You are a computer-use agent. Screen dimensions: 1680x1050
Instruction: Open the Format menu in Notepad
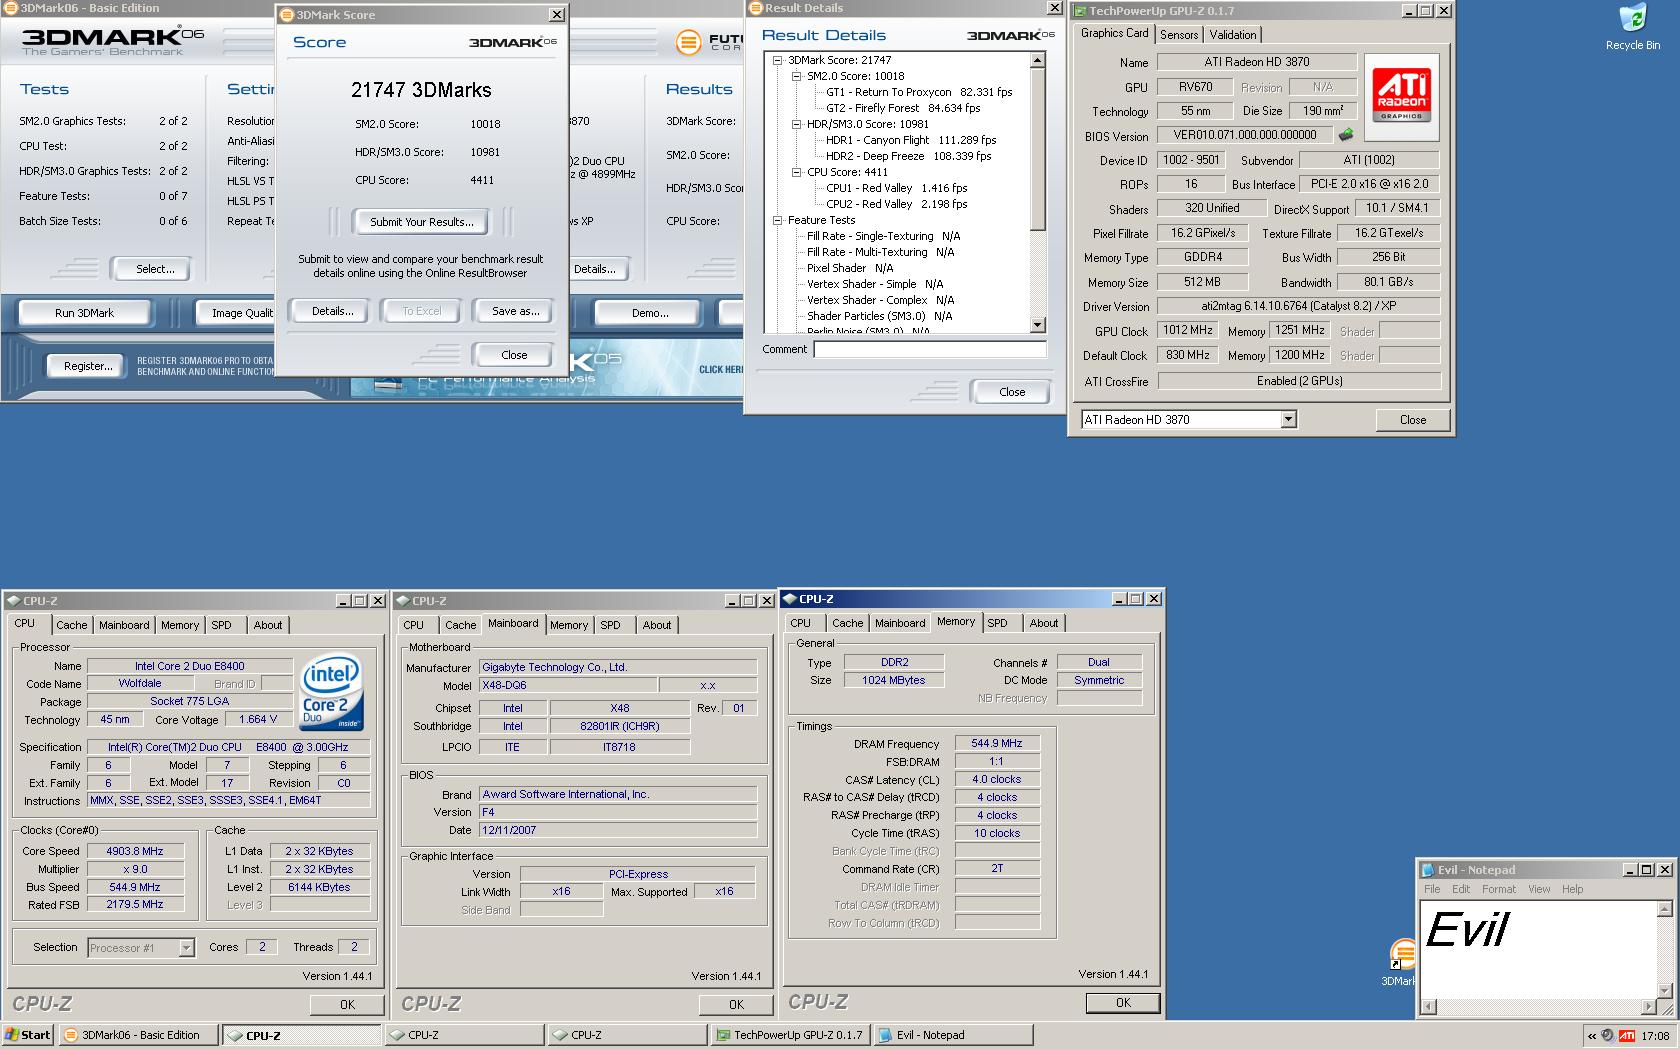point(1498,889)
